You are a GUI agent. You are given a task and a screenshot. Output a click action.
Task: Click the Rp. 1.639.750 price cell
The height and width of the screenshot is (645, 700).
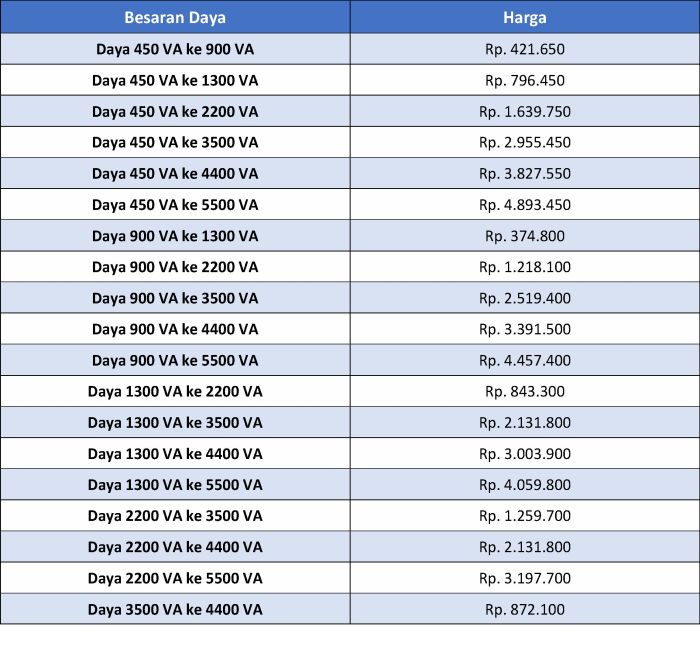tap(524, 111)
